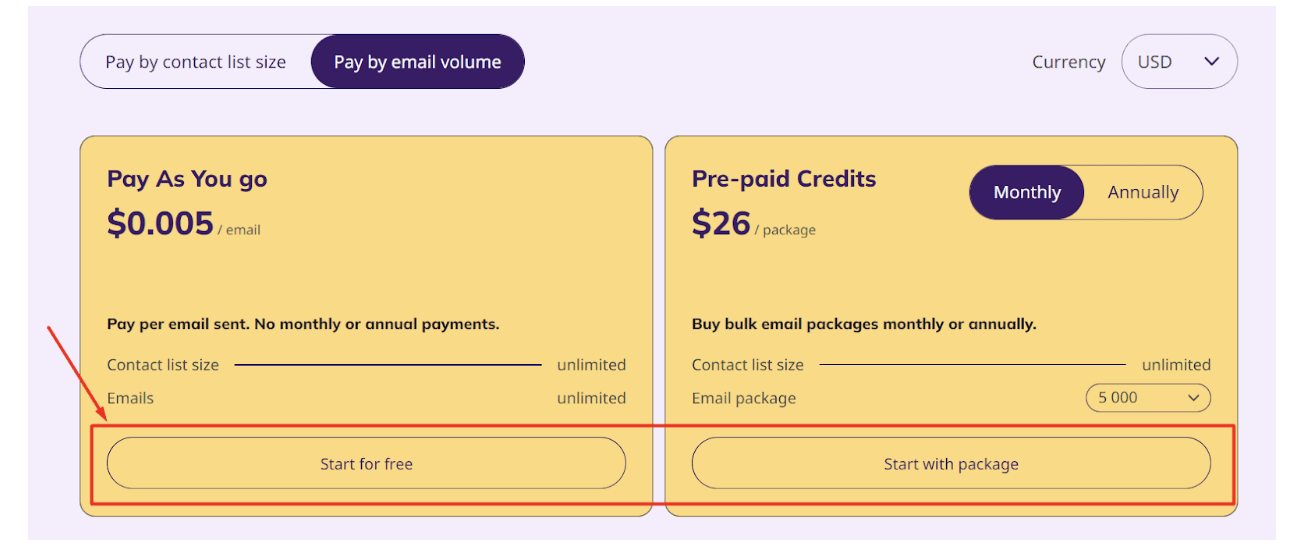Switch to Pay by contact list size
The image size is (1296, 560).
coord(196,62)
